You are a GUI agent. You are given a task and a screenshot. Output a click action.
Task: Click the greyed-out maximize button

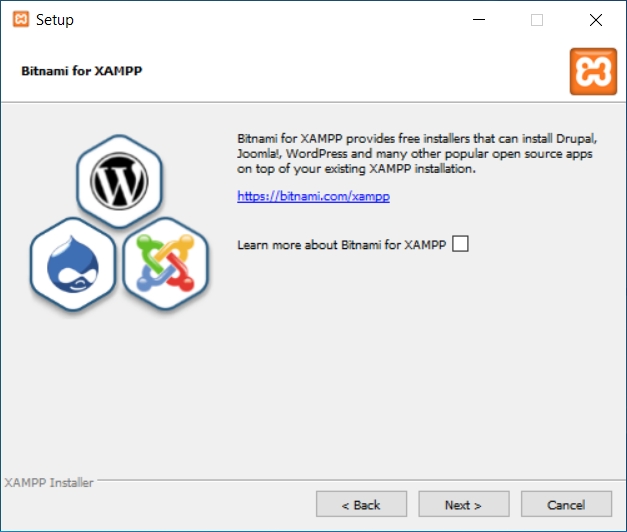537,19
